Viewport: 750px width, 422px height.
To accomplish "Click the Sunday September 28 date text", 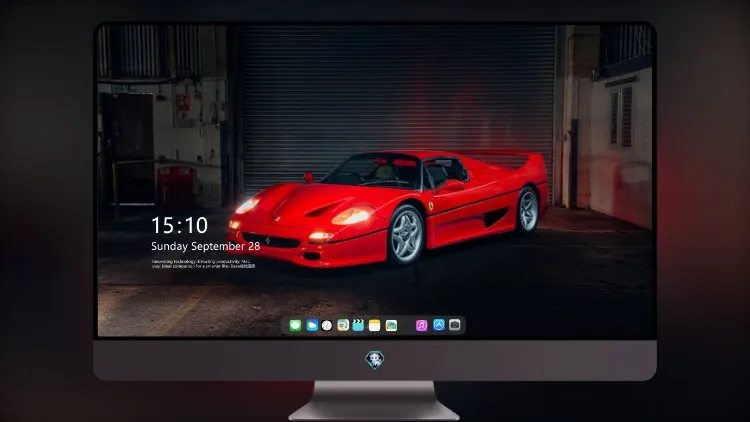I will (206, 246).
